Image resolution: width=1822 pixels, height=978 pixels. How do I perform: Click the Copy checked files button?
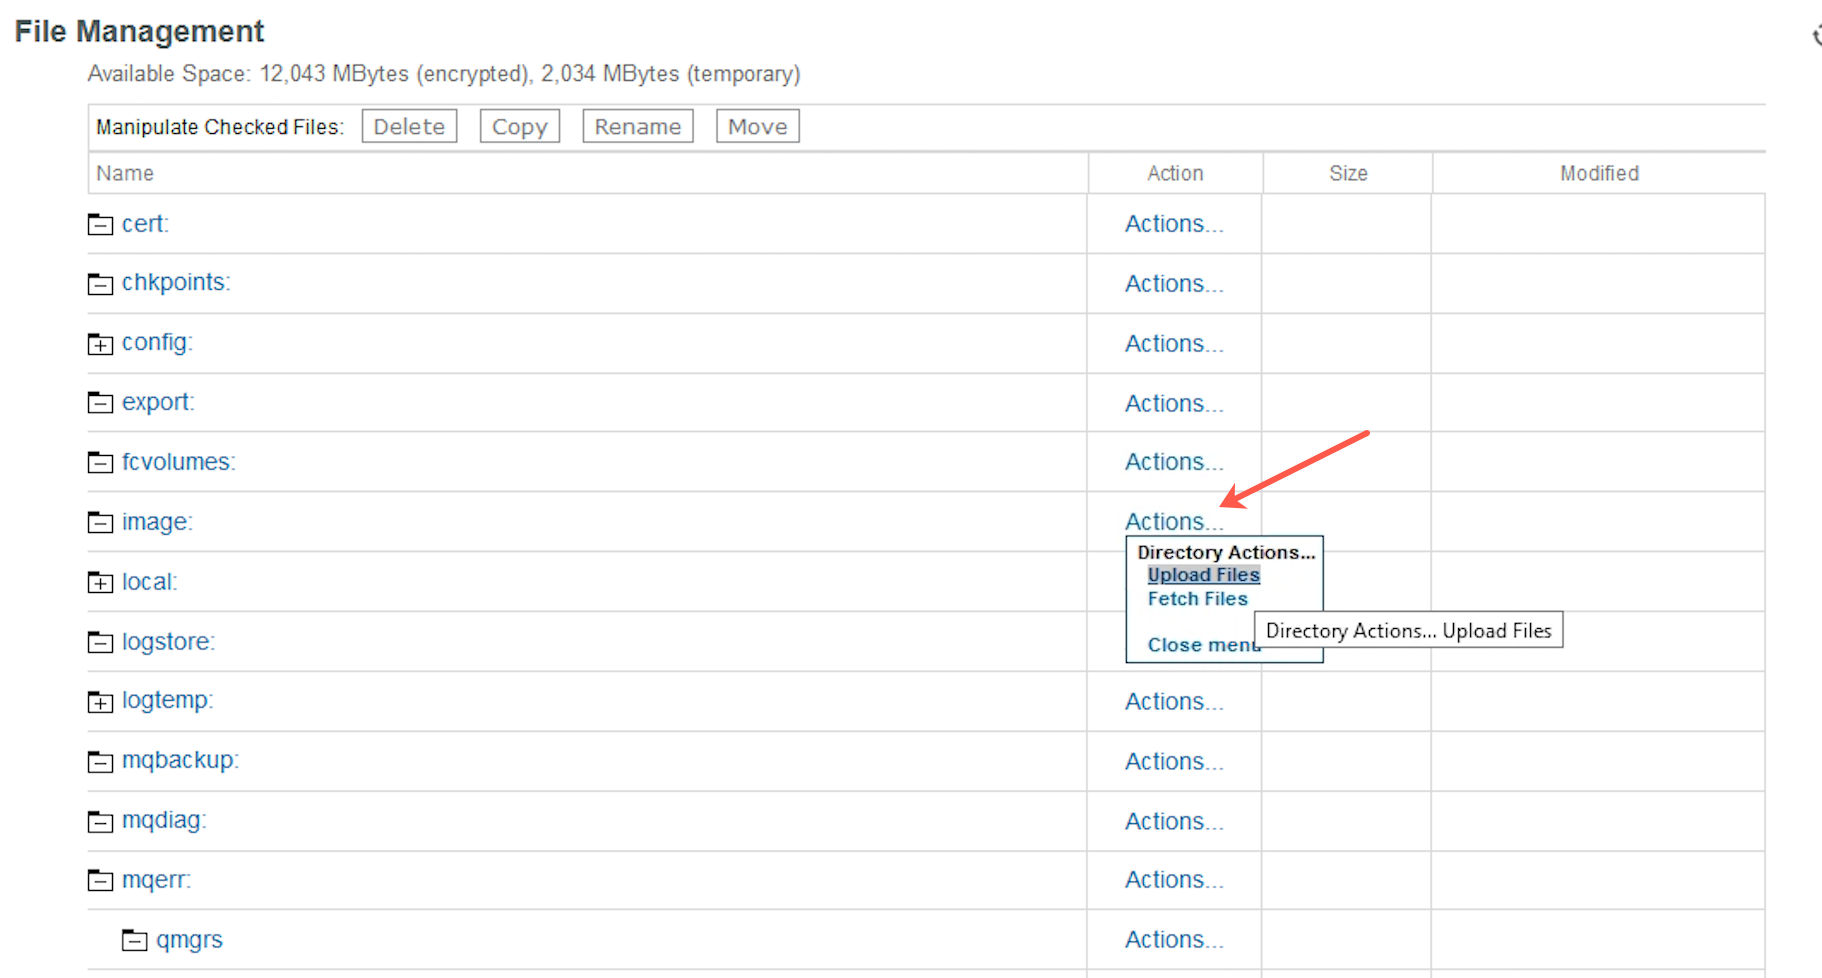520,127
